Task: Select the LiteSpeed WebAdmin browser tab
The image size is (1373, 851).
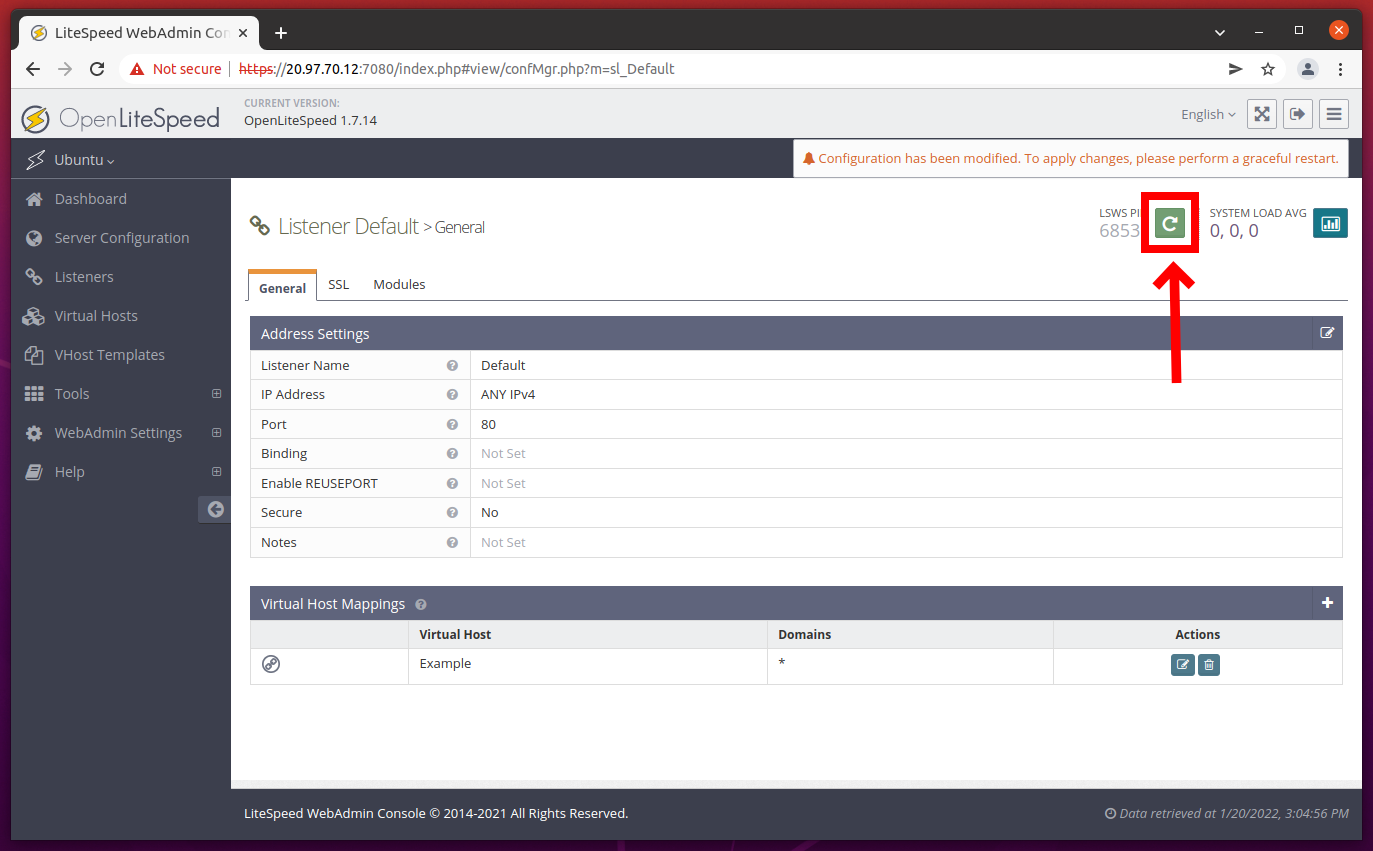Action: [138, 33]
